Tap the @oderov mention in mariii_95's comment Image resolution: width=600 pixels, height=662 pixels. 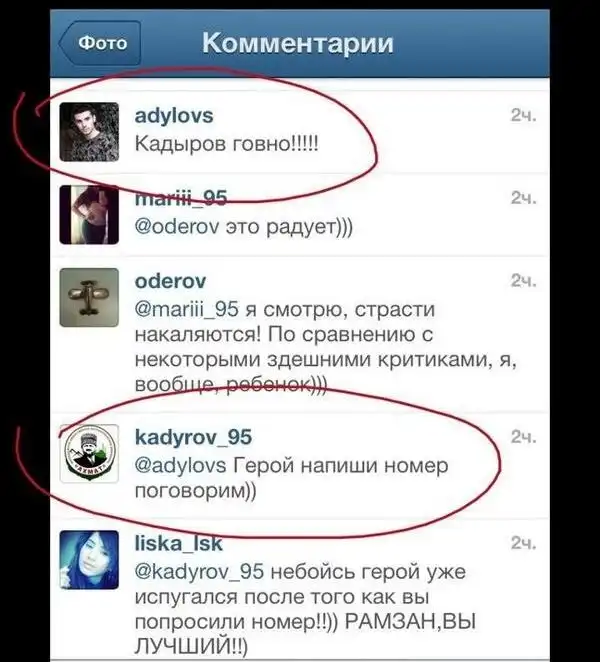tap(177, 227)
